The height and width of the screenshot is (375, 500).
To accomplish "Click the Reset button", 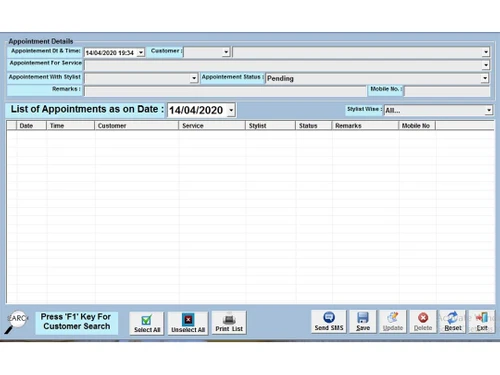I will (453, 322).
